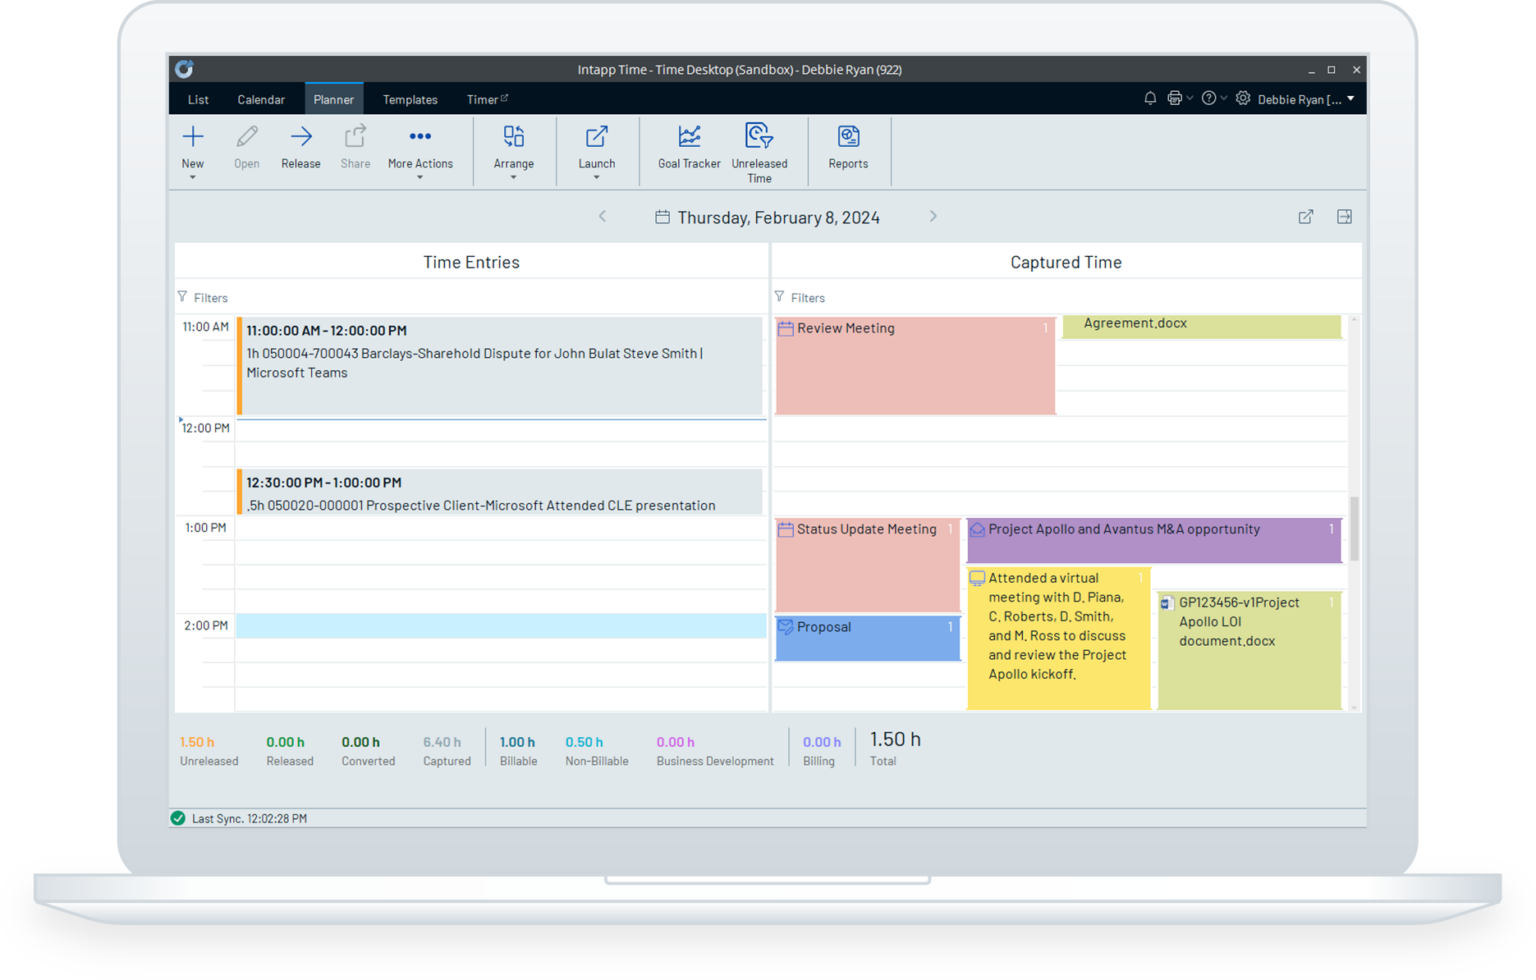
Task: Click the pop-out icon near the date header
Action: (x=1305, y=216)
